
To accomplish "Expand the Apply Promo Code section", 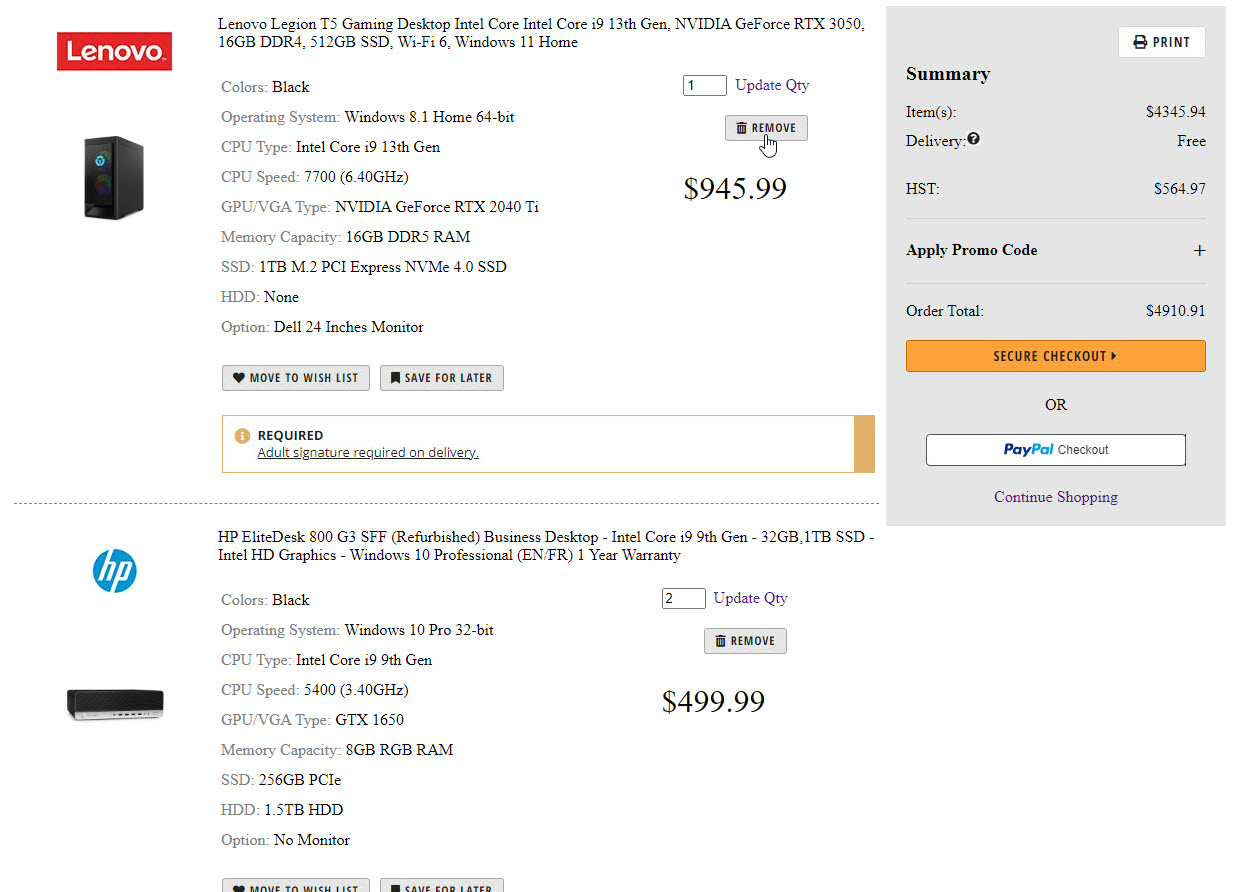I will 1199,251.
